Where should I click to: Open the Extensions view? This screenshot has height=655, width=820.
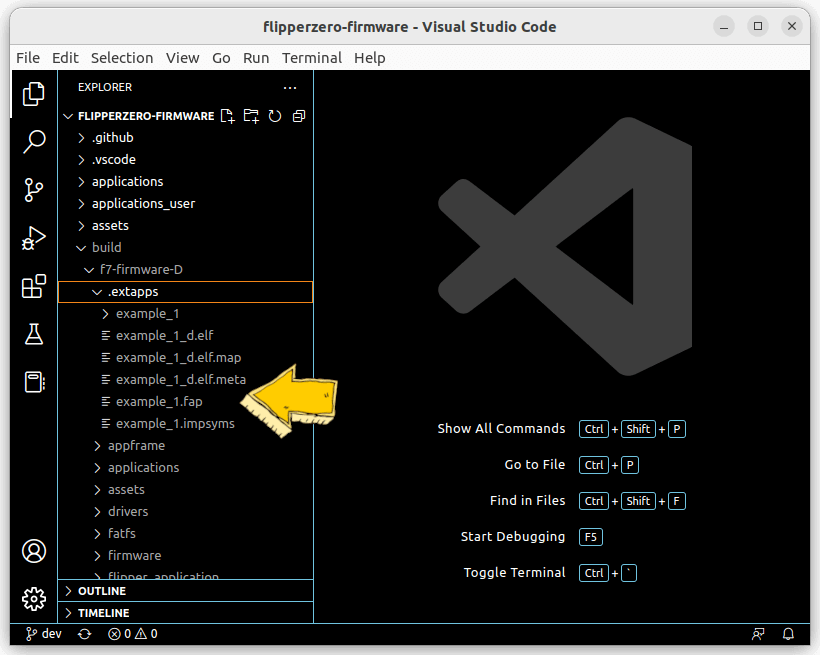(x=33, y=286)
